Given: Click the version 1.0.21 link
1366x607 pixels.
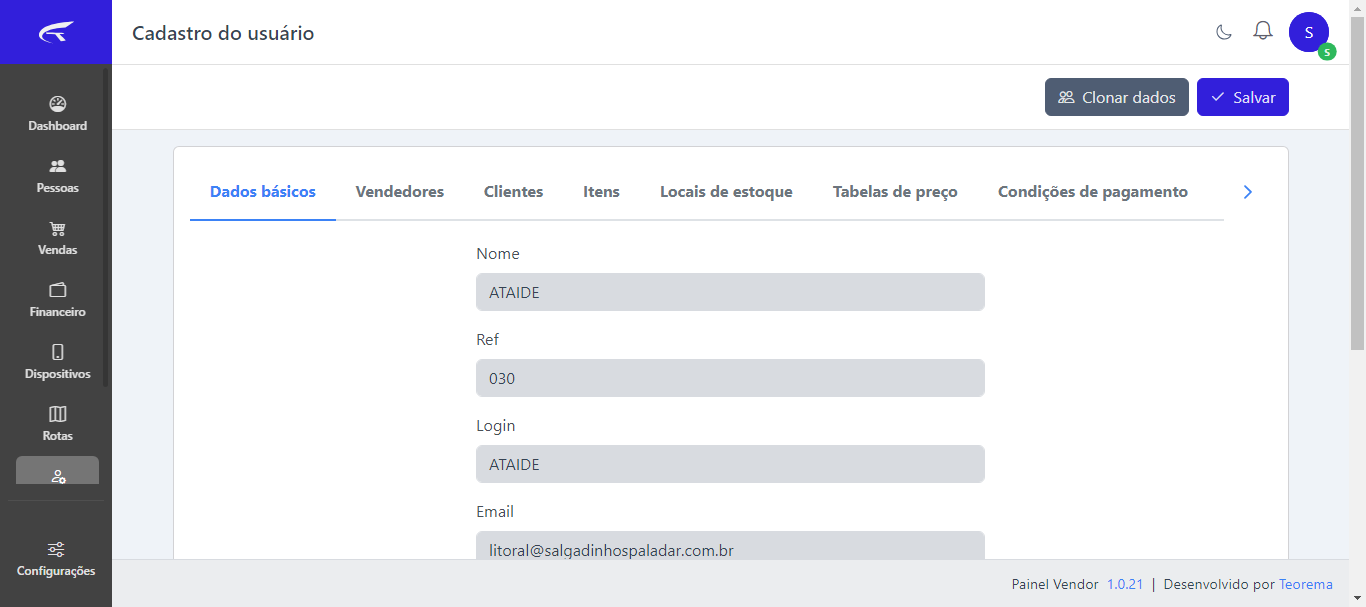Looking at the screenshot, I should coord(1125,584).
